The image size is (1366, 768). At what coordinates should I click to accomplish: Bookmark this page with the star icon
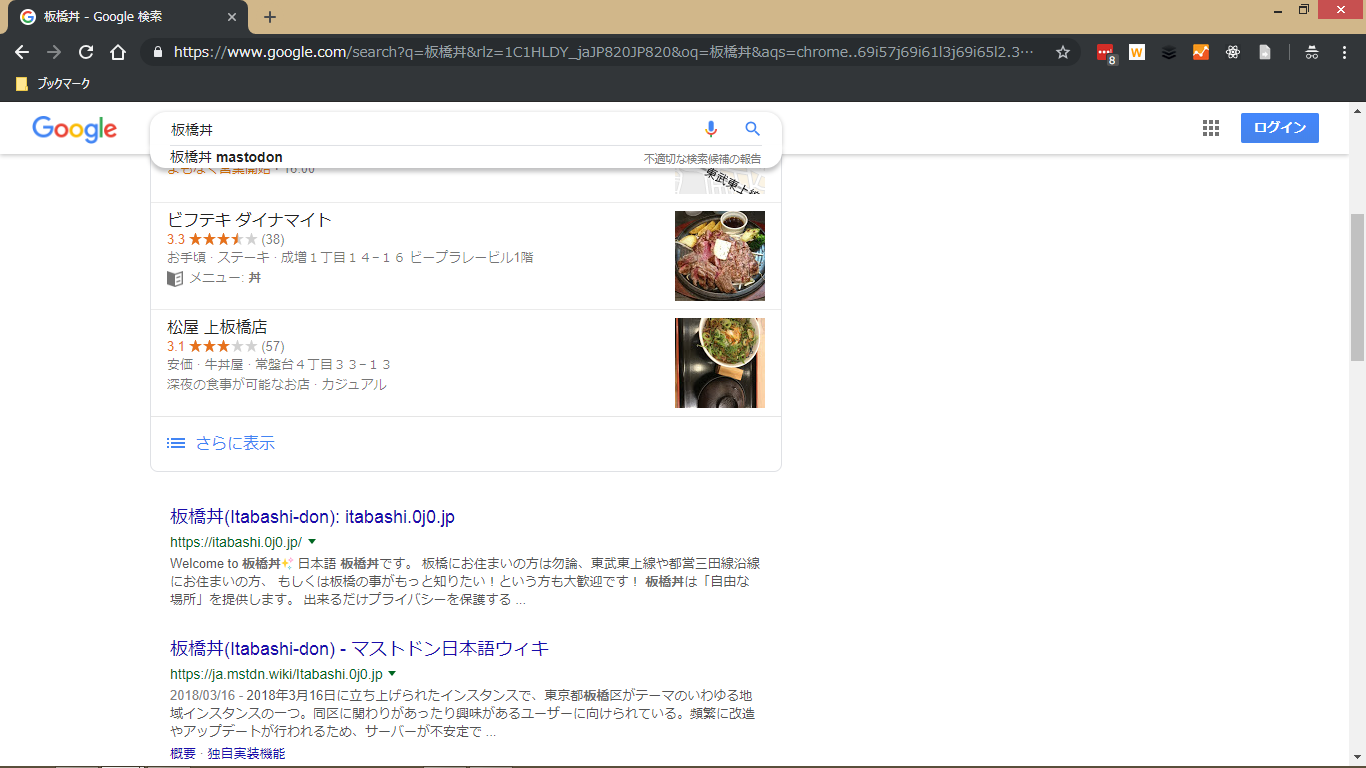click(1063, 52)
